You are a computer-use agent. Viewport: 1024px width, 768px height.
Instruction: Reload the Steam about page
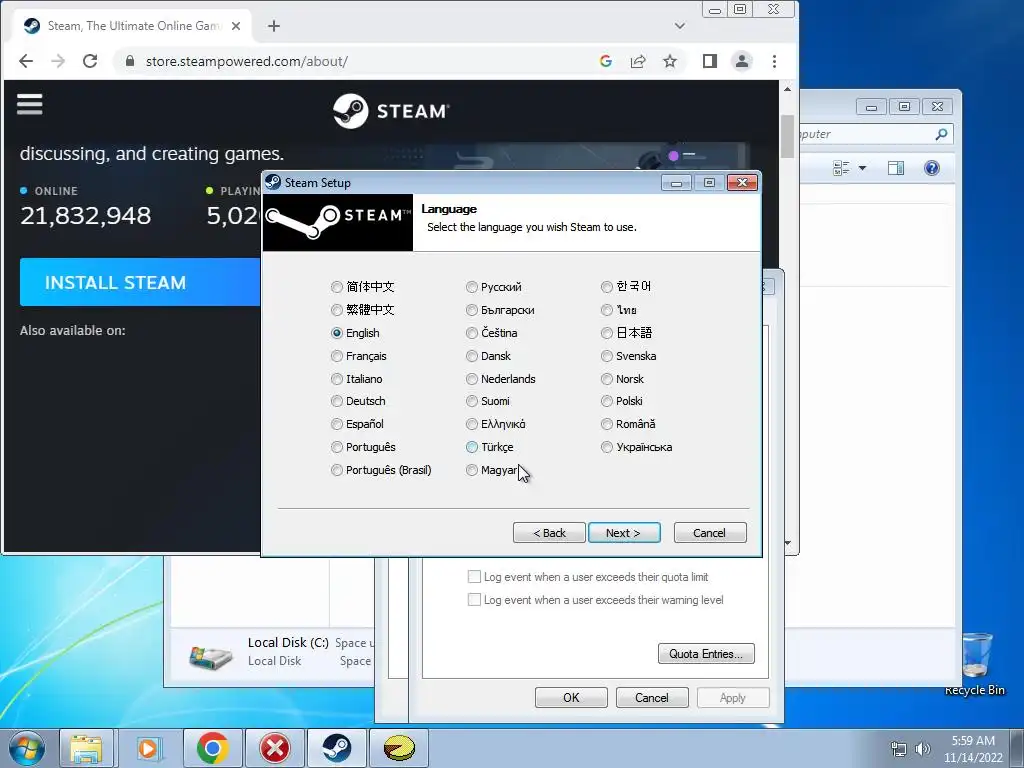click(90, 61)
